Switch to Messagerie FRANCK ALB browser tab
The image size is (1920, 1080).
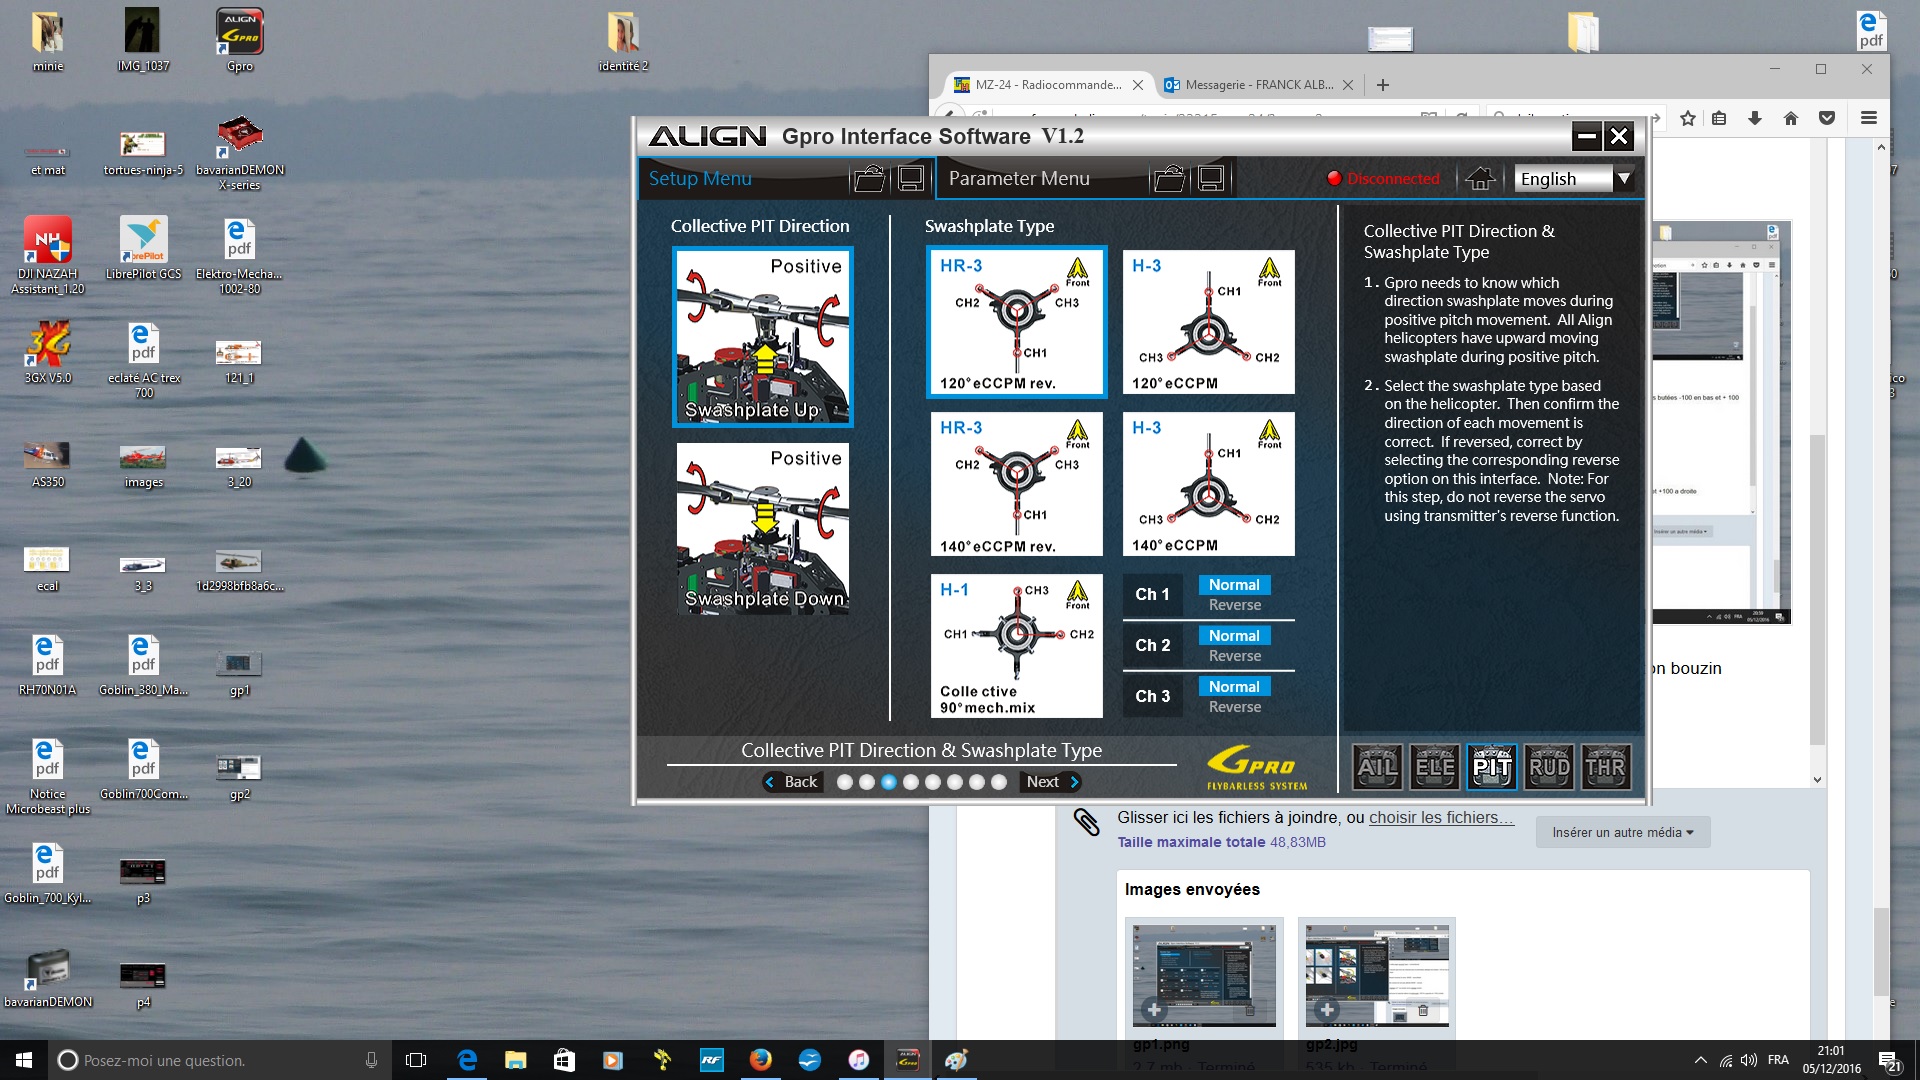[1259, 85]
